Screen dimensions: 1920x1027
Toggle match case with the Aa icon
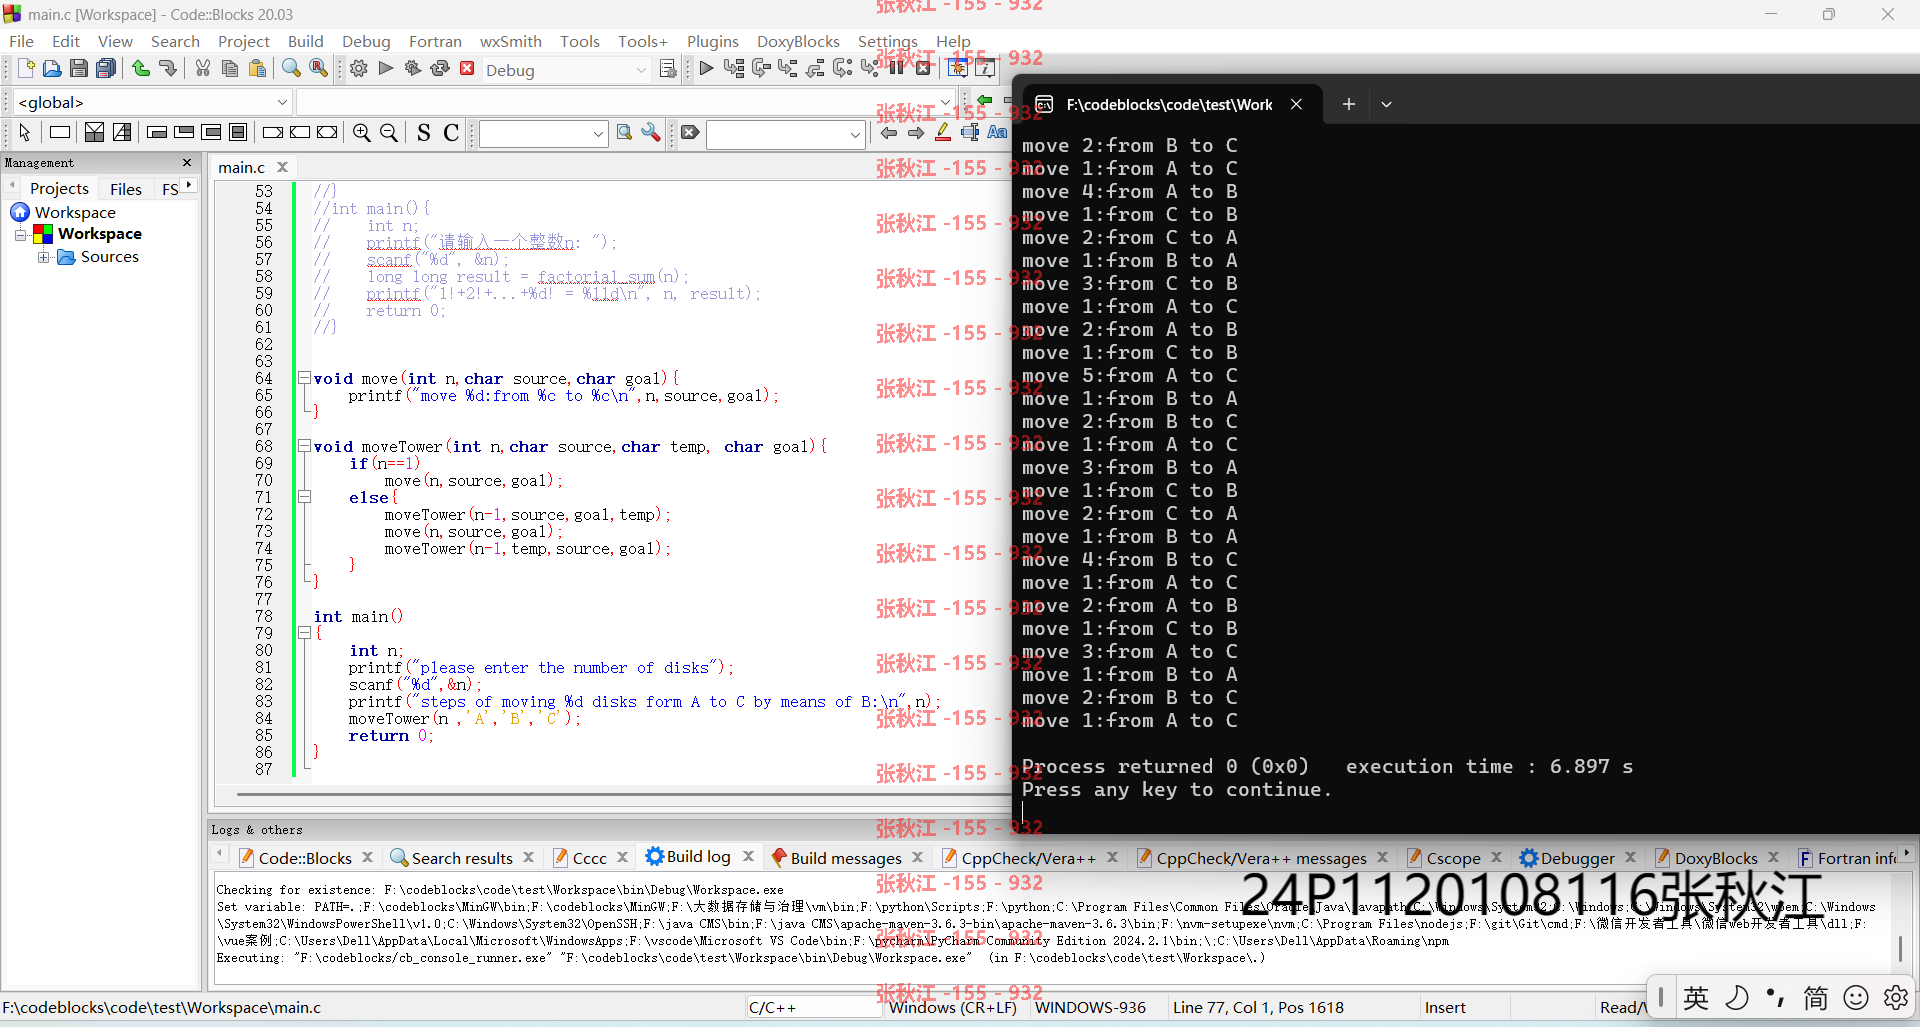[x=997, y=133]
